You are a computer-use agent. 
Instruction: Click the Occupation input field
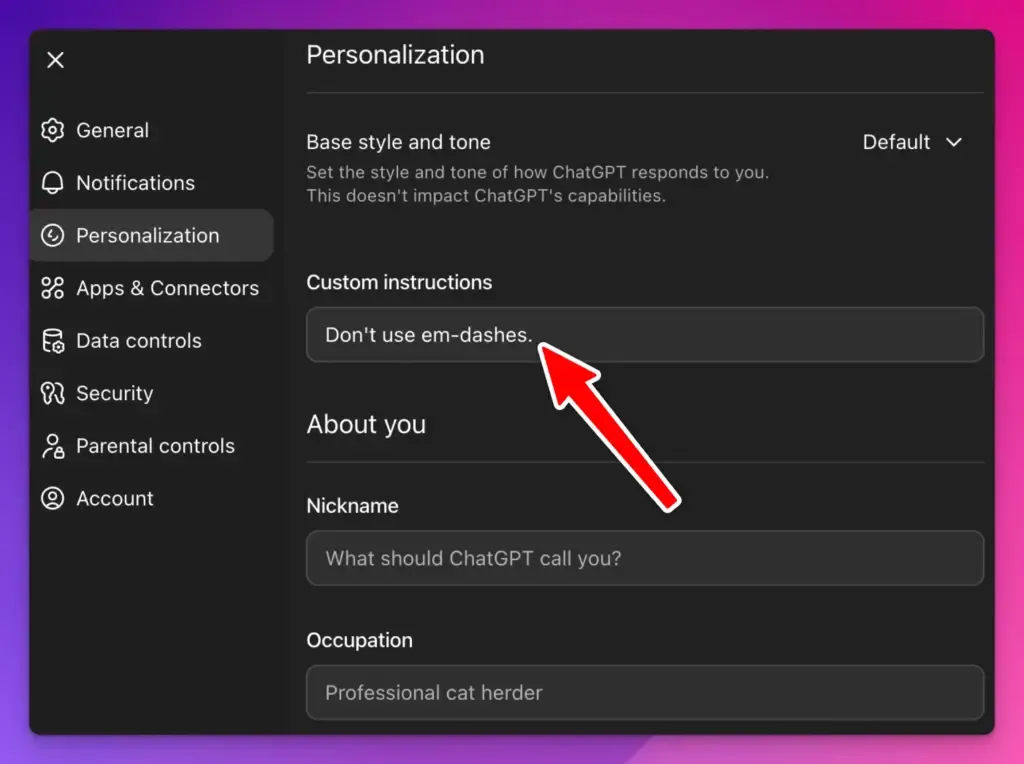[644, 692]
